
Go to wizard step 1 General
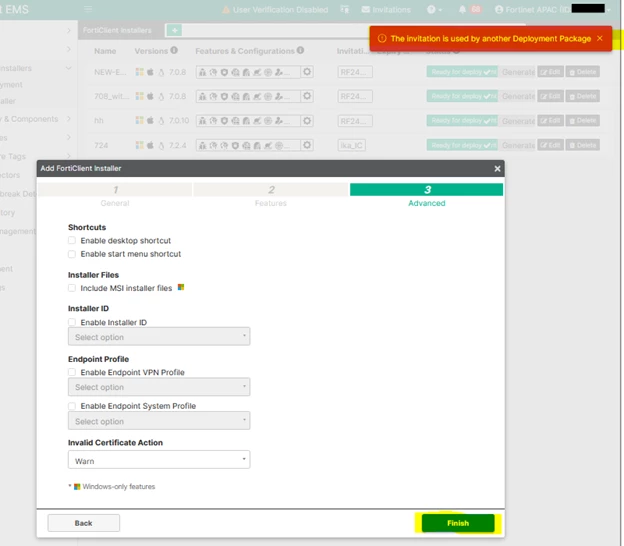click(x=115, y=195)
